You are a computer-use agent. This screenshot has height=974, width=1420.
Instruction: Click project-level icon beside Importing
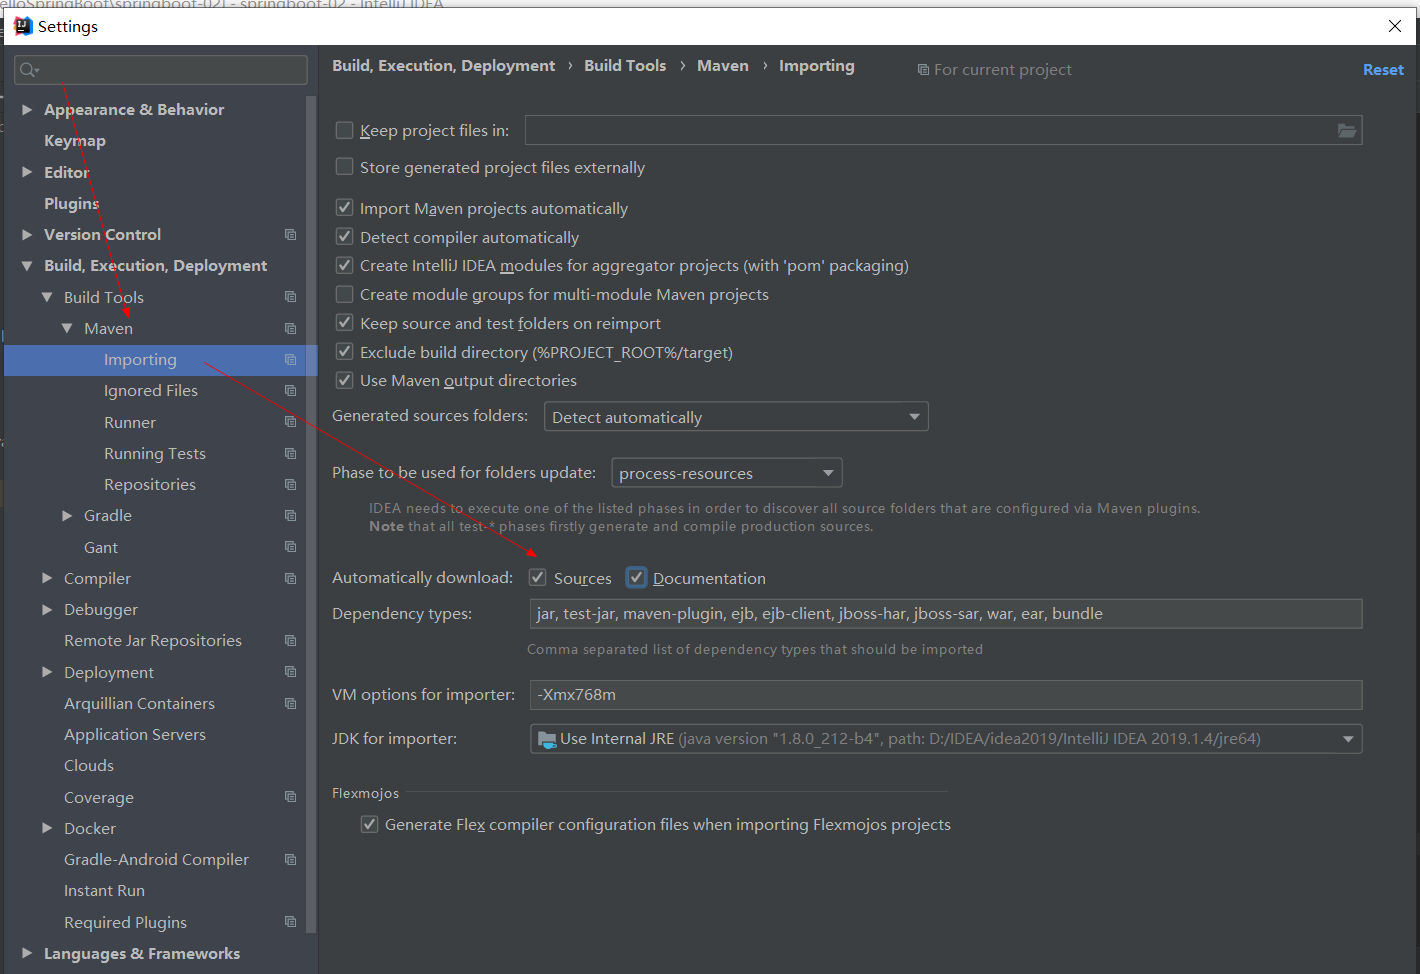pyautogui.click(x=290, y=359)
